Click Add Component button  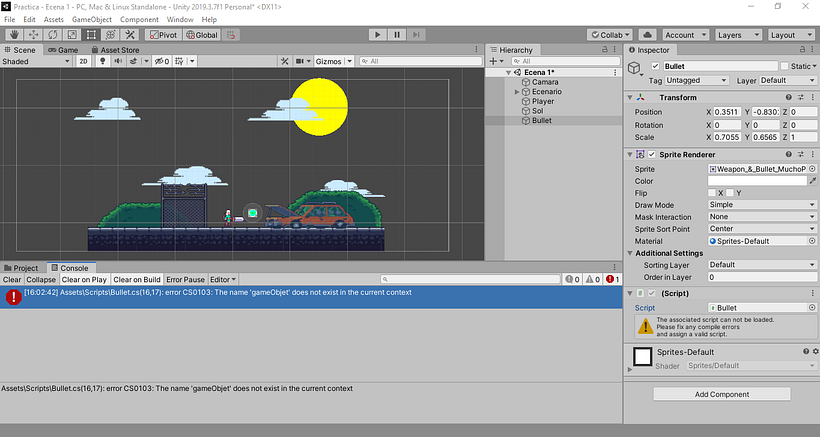pos(722,394)
